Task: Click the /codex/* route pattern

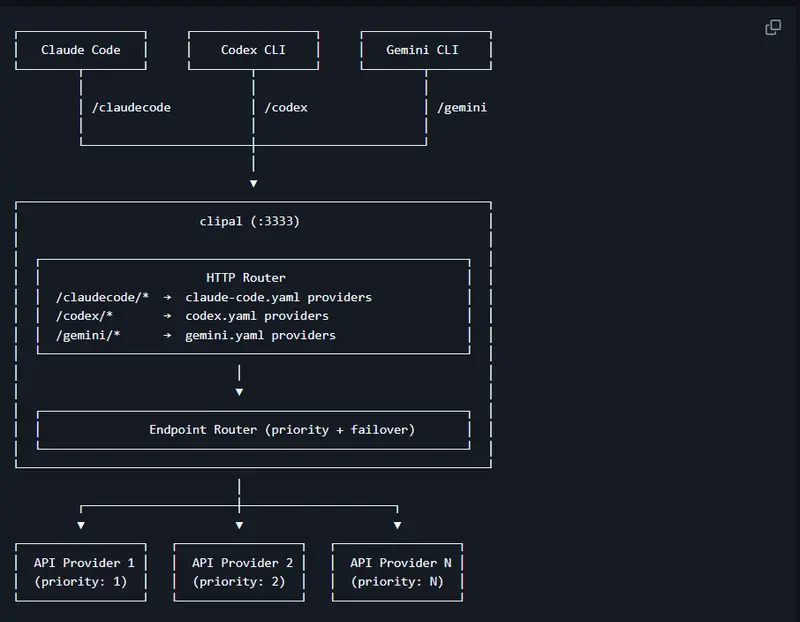Action: click(x=85, y=316)
